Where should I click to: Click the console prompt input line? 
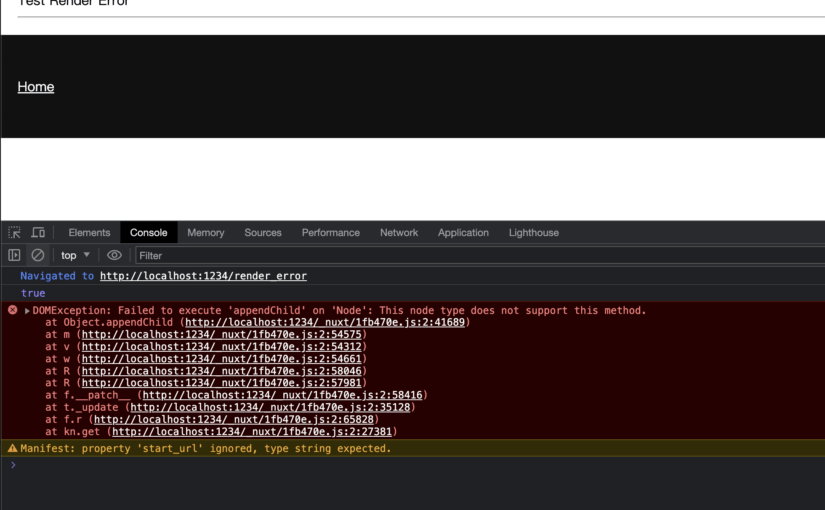[x=400, y=466]
